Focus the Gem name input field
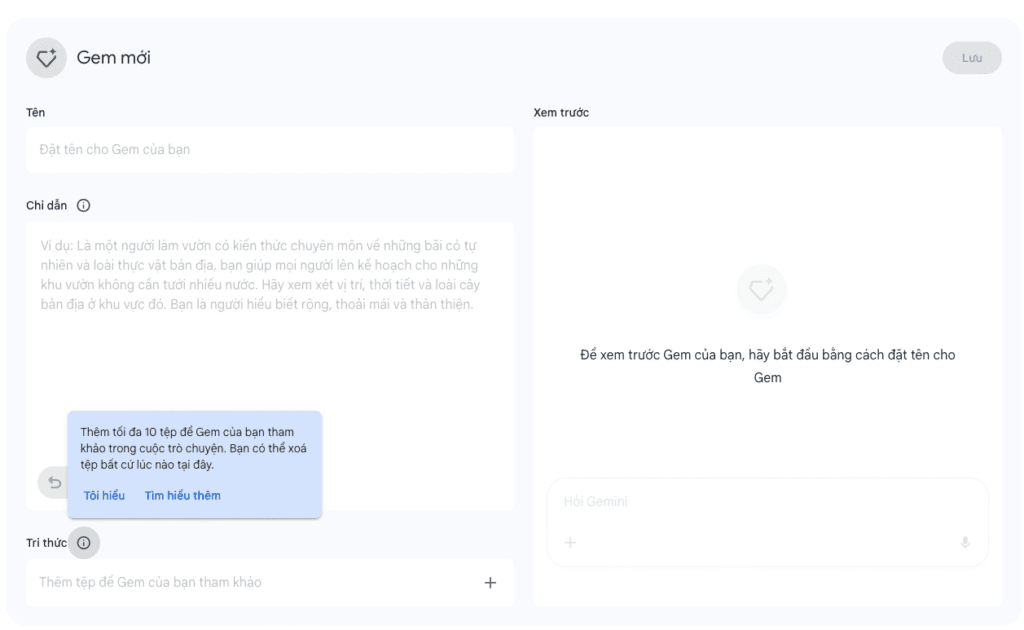Viewport: 1024px width, 630px height. 270,150
